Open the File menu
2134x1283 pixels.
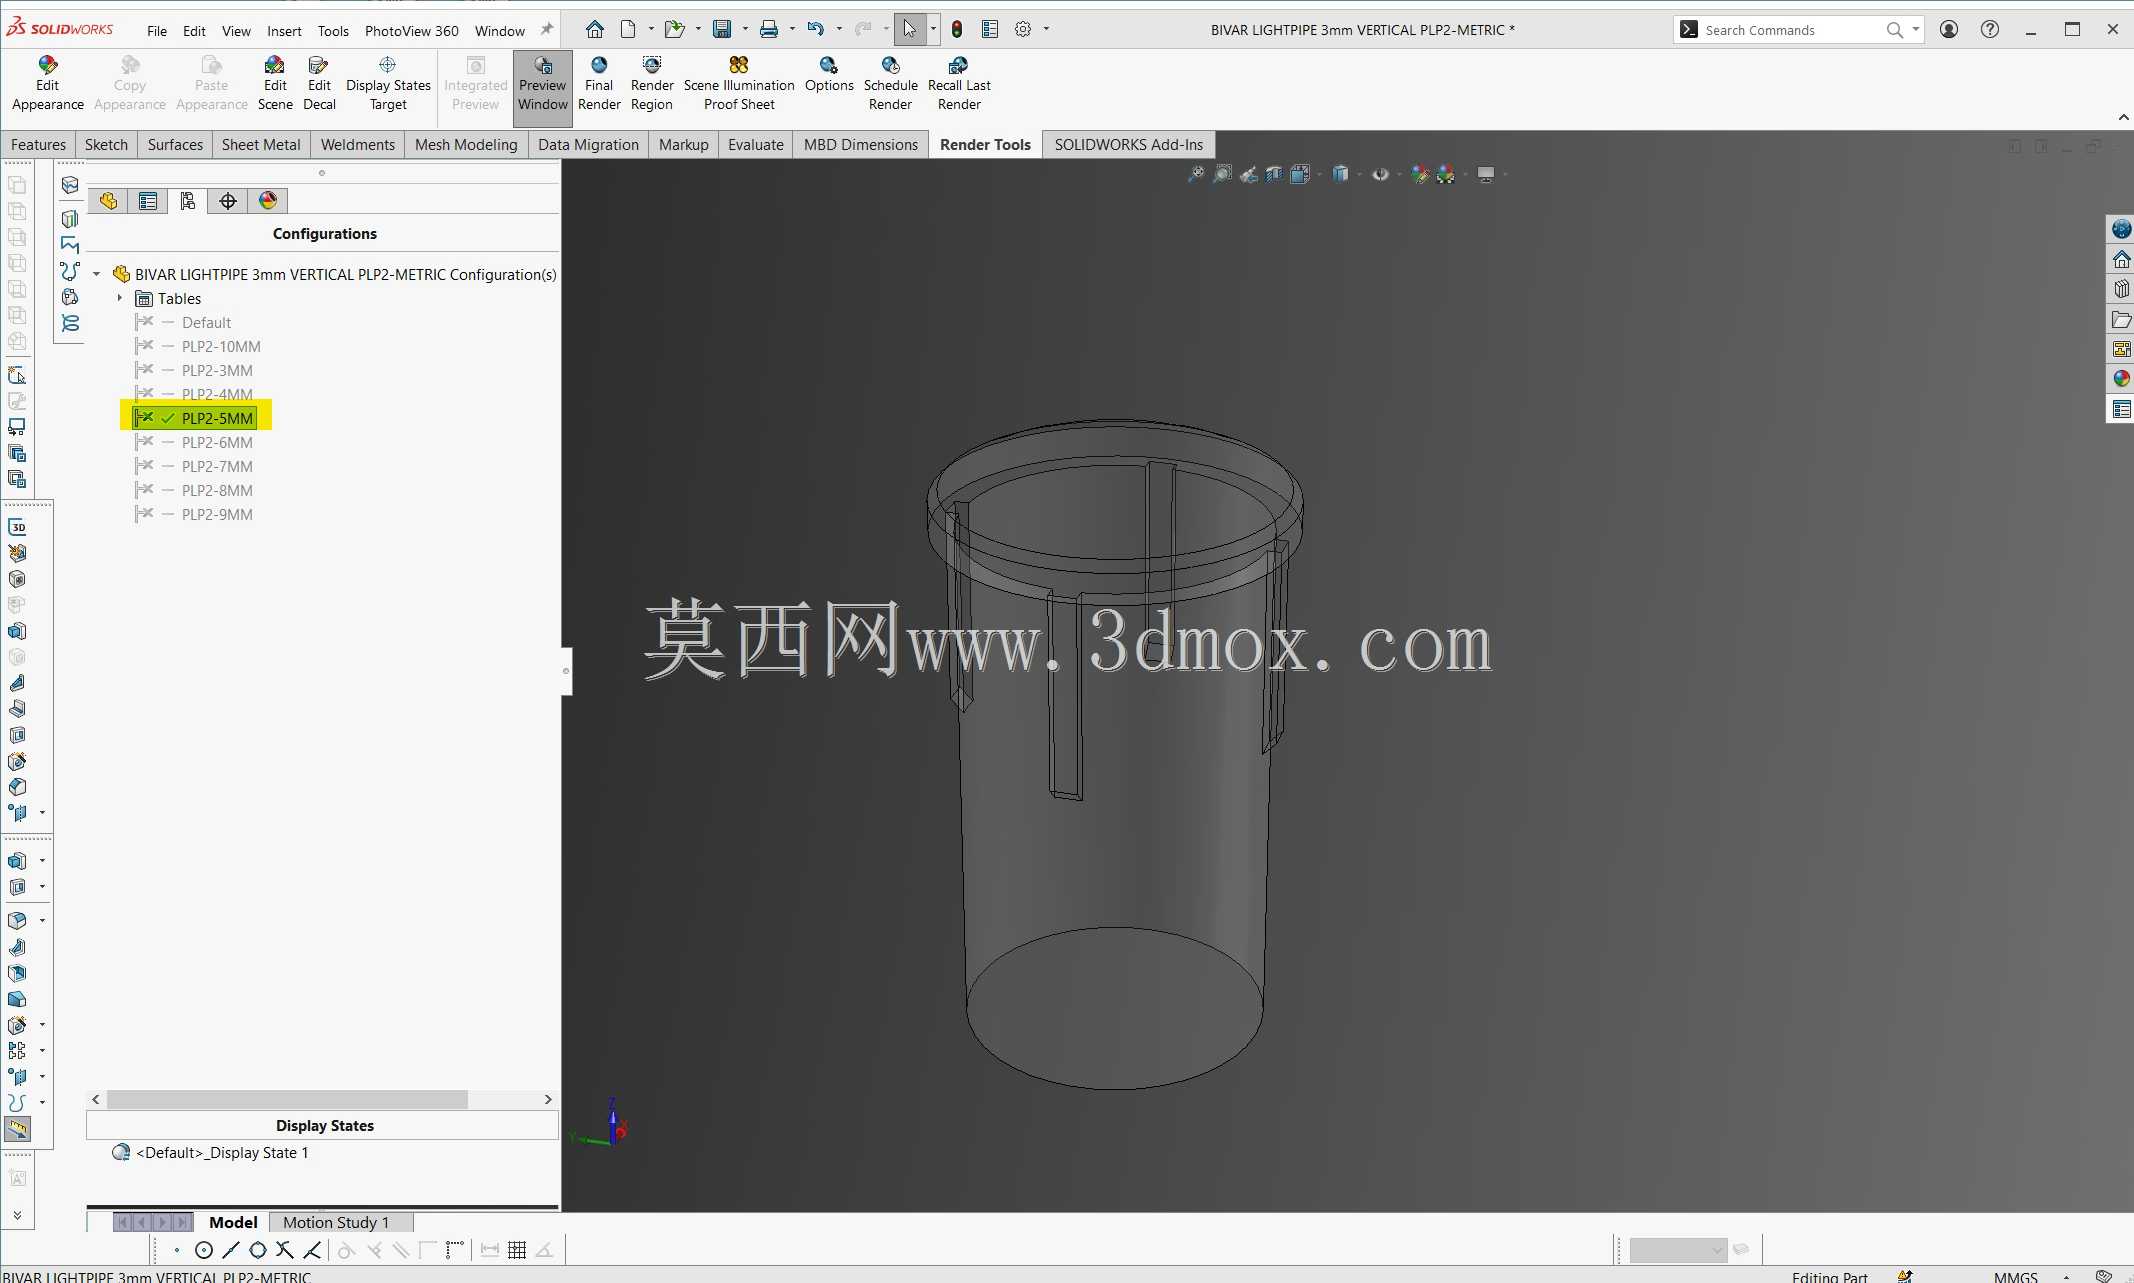coord(157,31)
